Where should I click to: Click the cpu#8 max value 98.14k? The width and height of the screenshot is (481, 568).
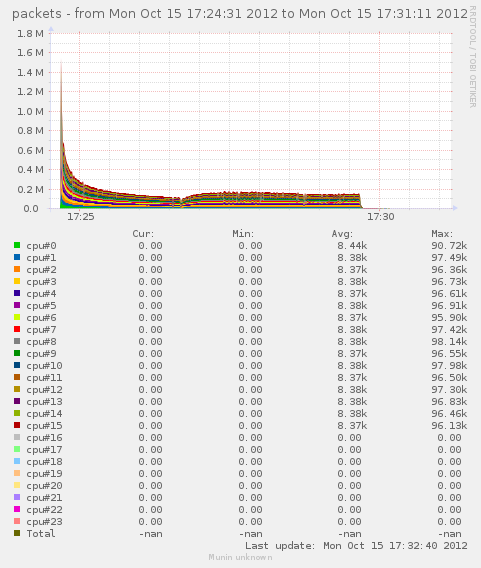[x=449, y=342]
